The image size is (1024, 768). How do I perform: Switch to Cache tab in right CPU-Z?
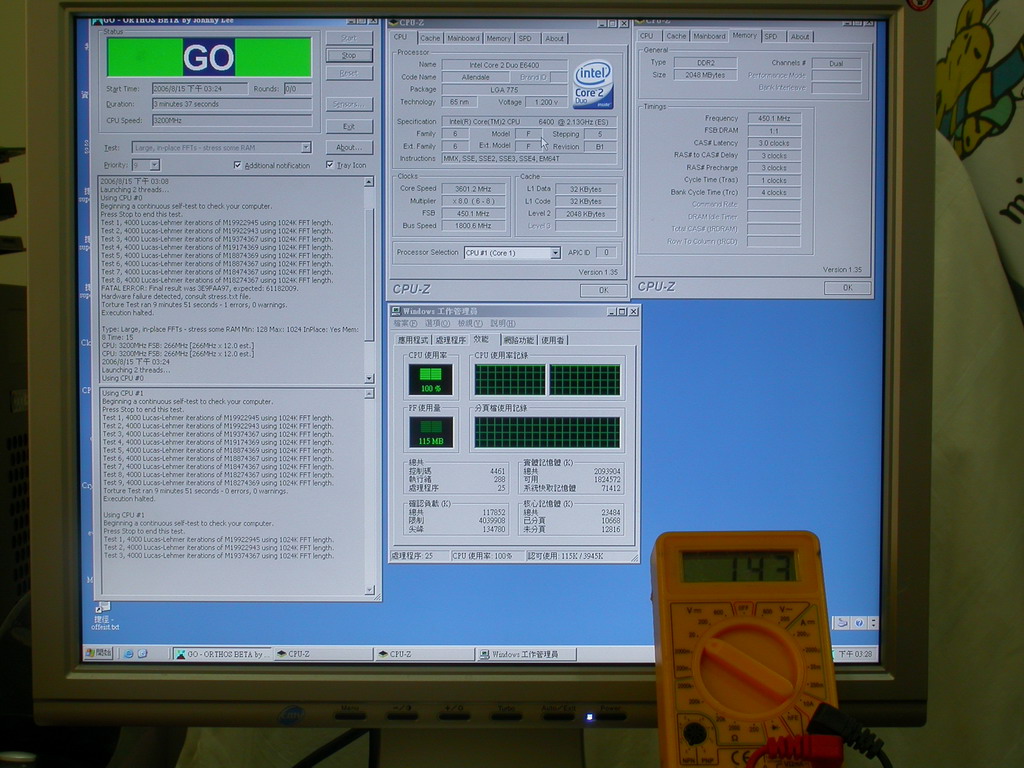click(x=676, y=37)
